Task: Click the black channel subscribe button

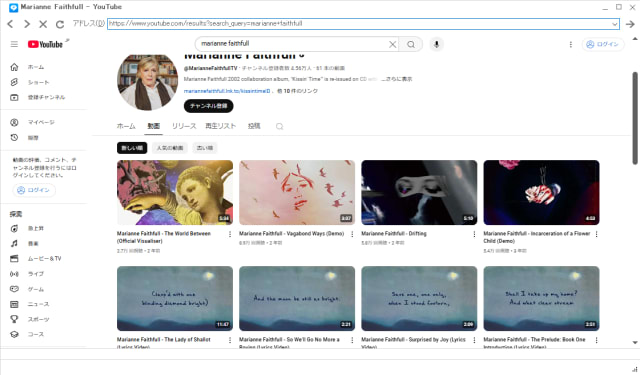Action: click(x=209, y=106)
